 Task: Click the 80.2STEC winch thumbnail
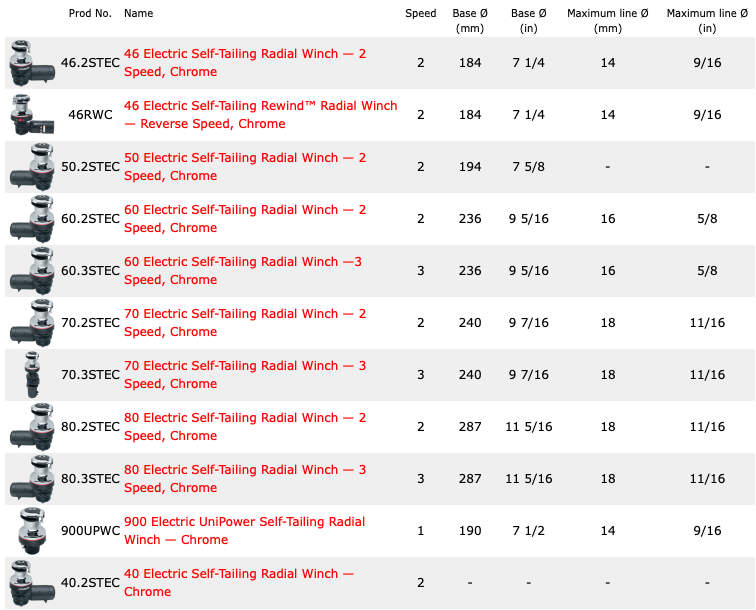point(30,426)
